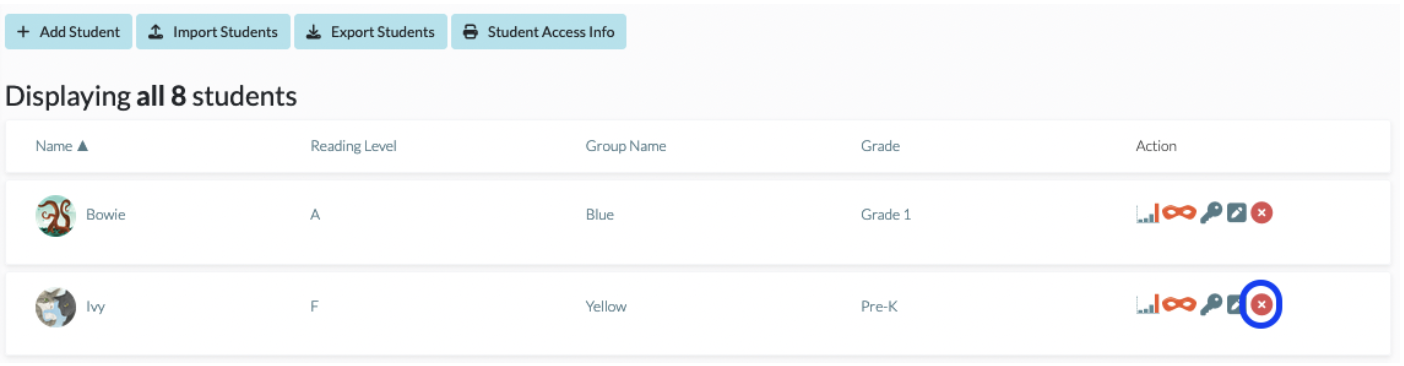
Task: Open Bowie's key password icon
Action: coord(1211,213)
